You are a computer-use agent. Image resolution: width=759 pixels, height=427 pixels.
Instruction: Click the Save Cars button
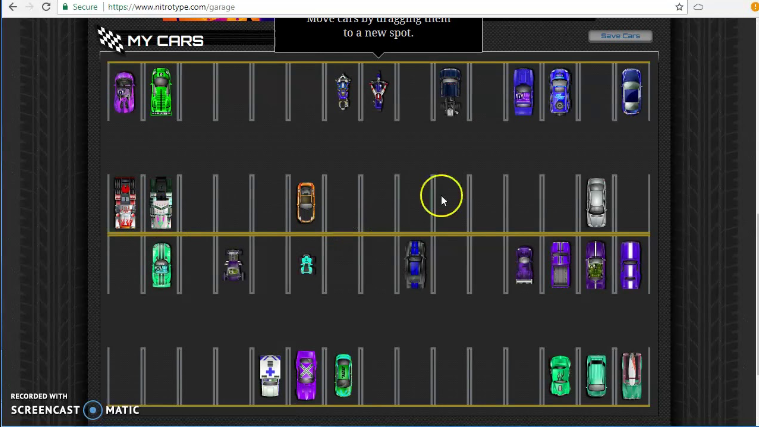(620, 36)
